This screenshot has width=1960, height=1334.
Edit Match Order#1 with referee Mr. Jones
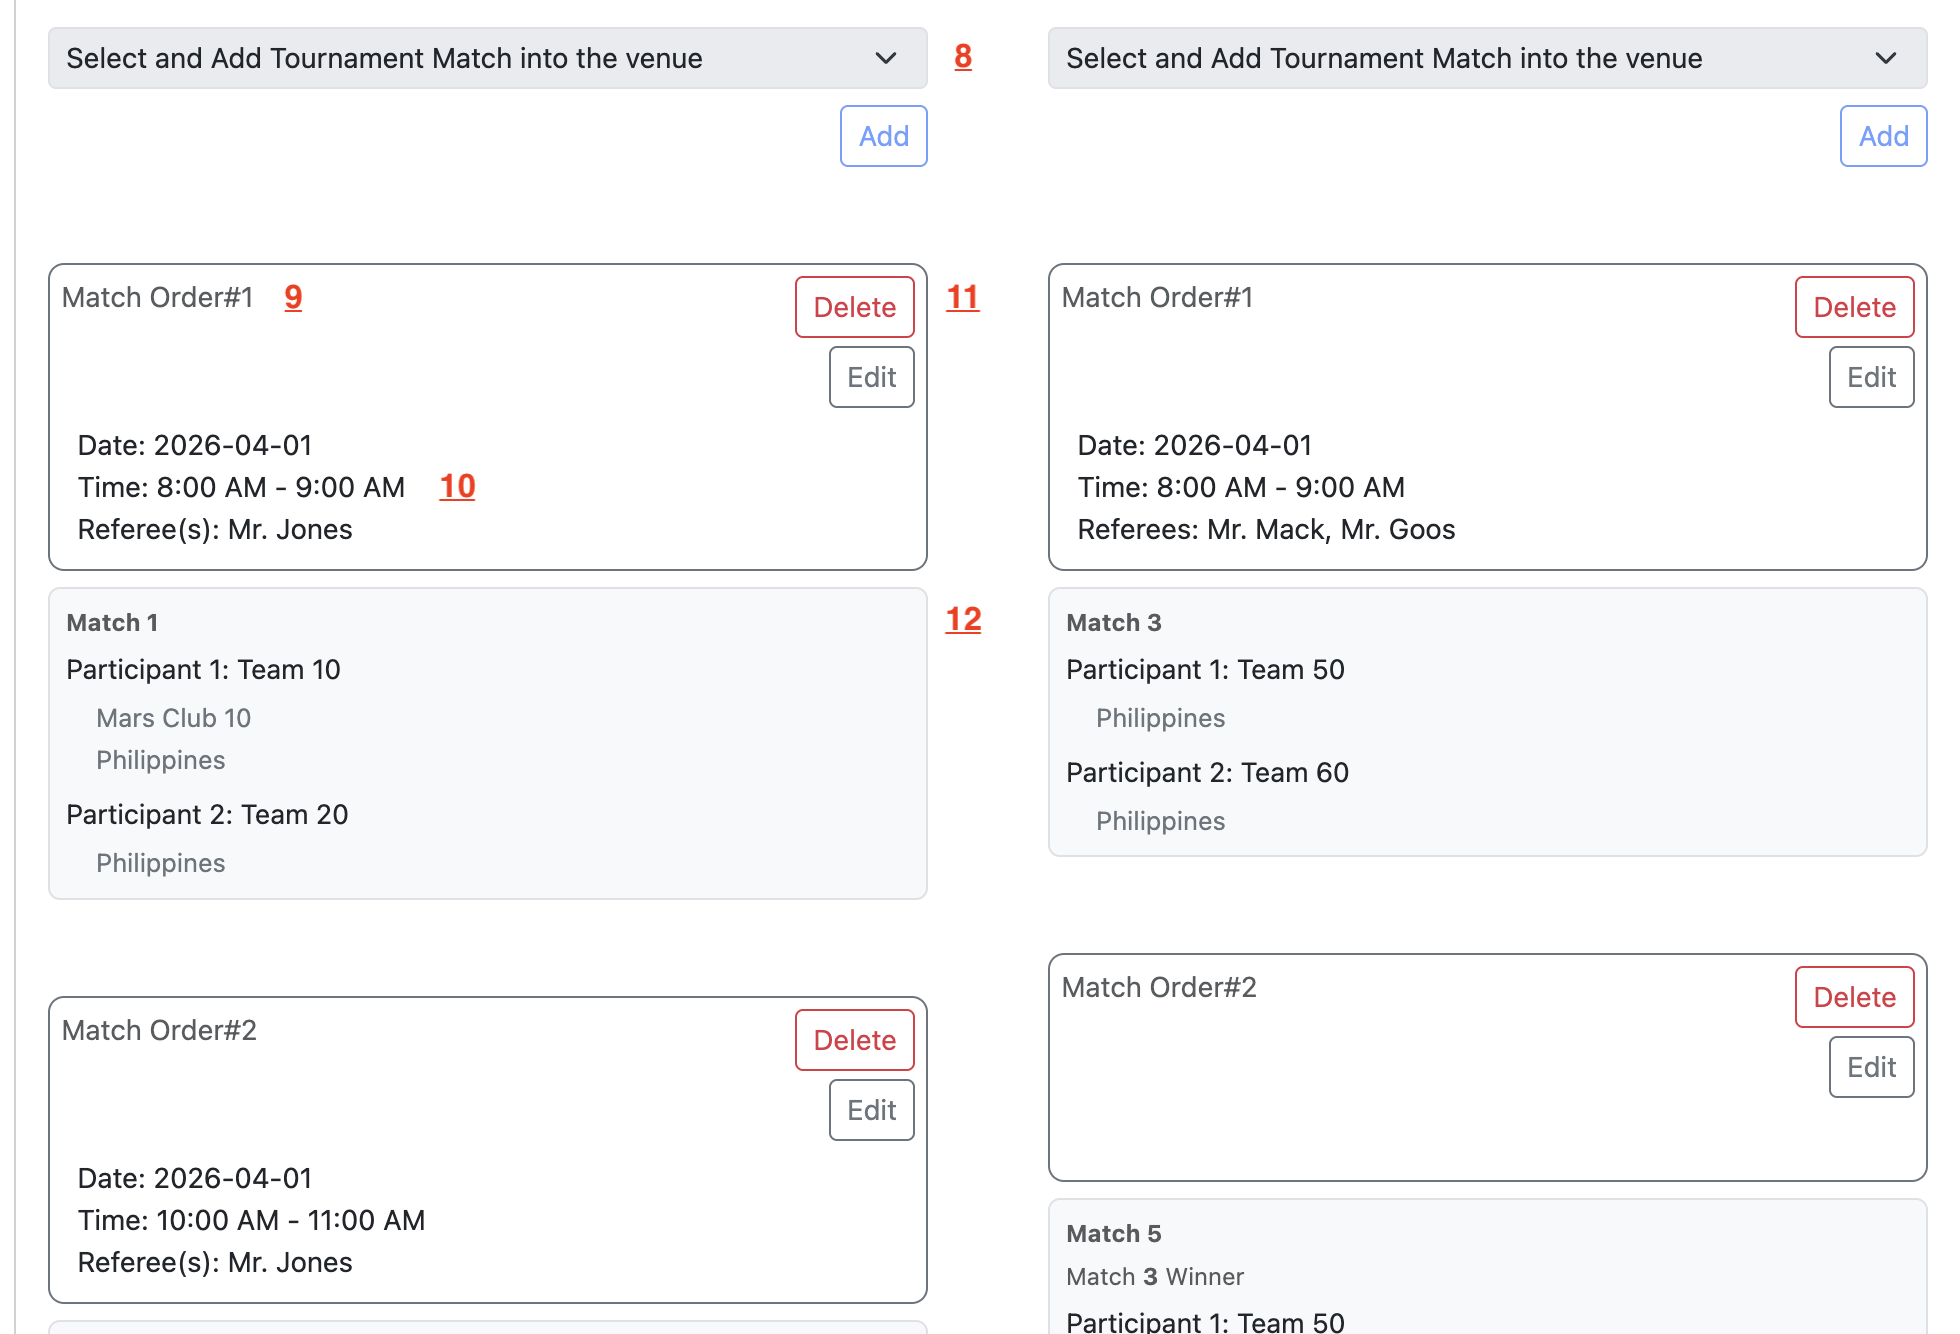[871, 377]
